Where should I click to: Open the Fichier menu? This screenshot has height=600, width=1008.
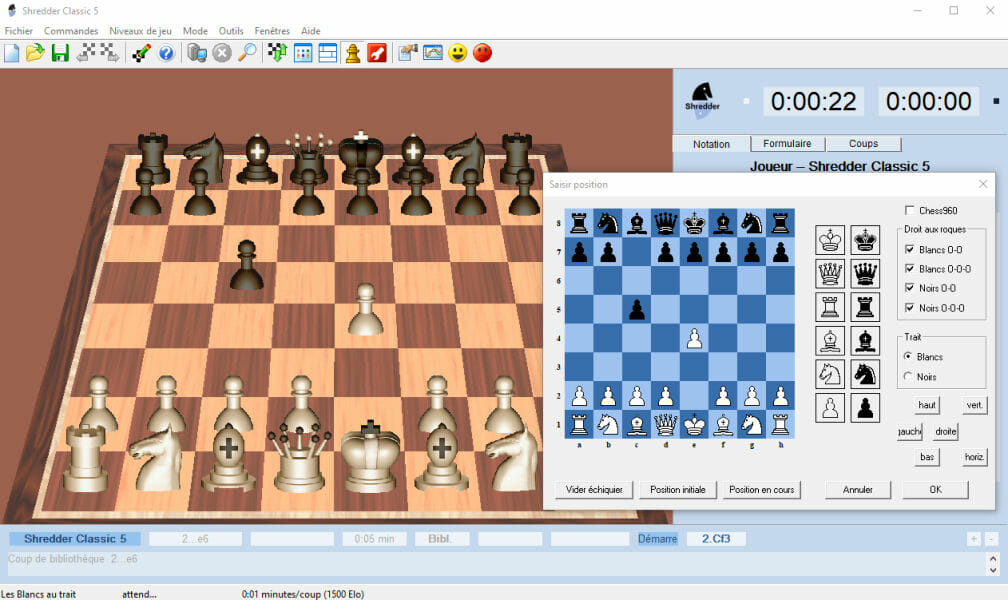tap(19, 31)
